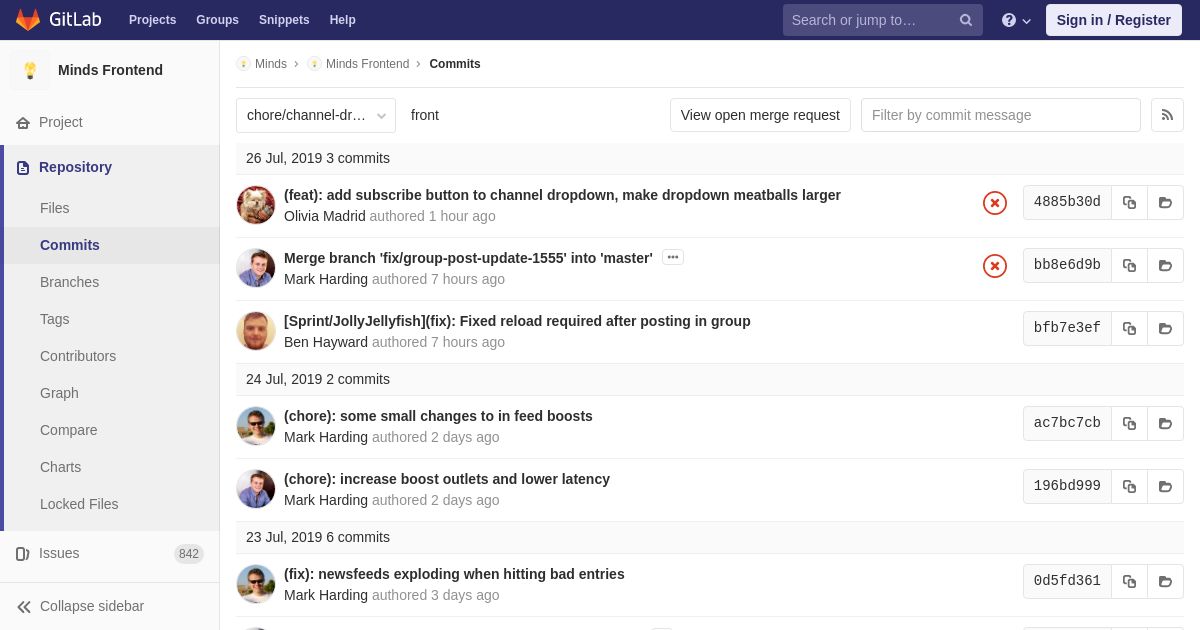Open the chore/channel-dr… branch dropdown
Image resolution: width=1200 pixels, height=630 pixels.
tap(316, 115)
